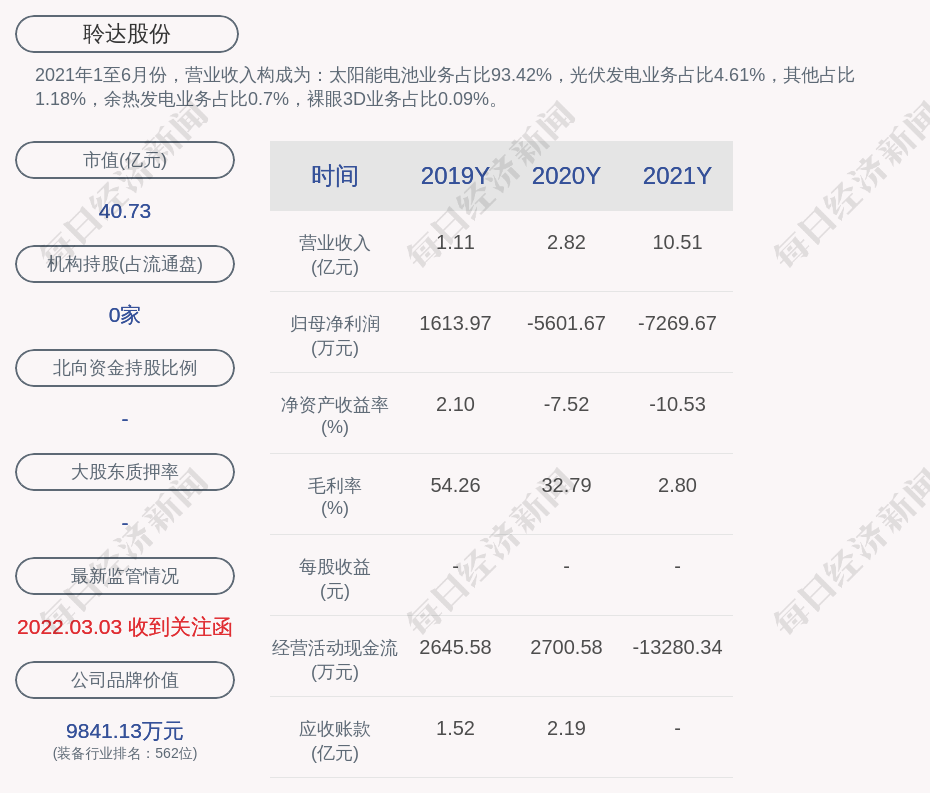
Task: Click gross margin value 32.79
Action: point(566,485)
